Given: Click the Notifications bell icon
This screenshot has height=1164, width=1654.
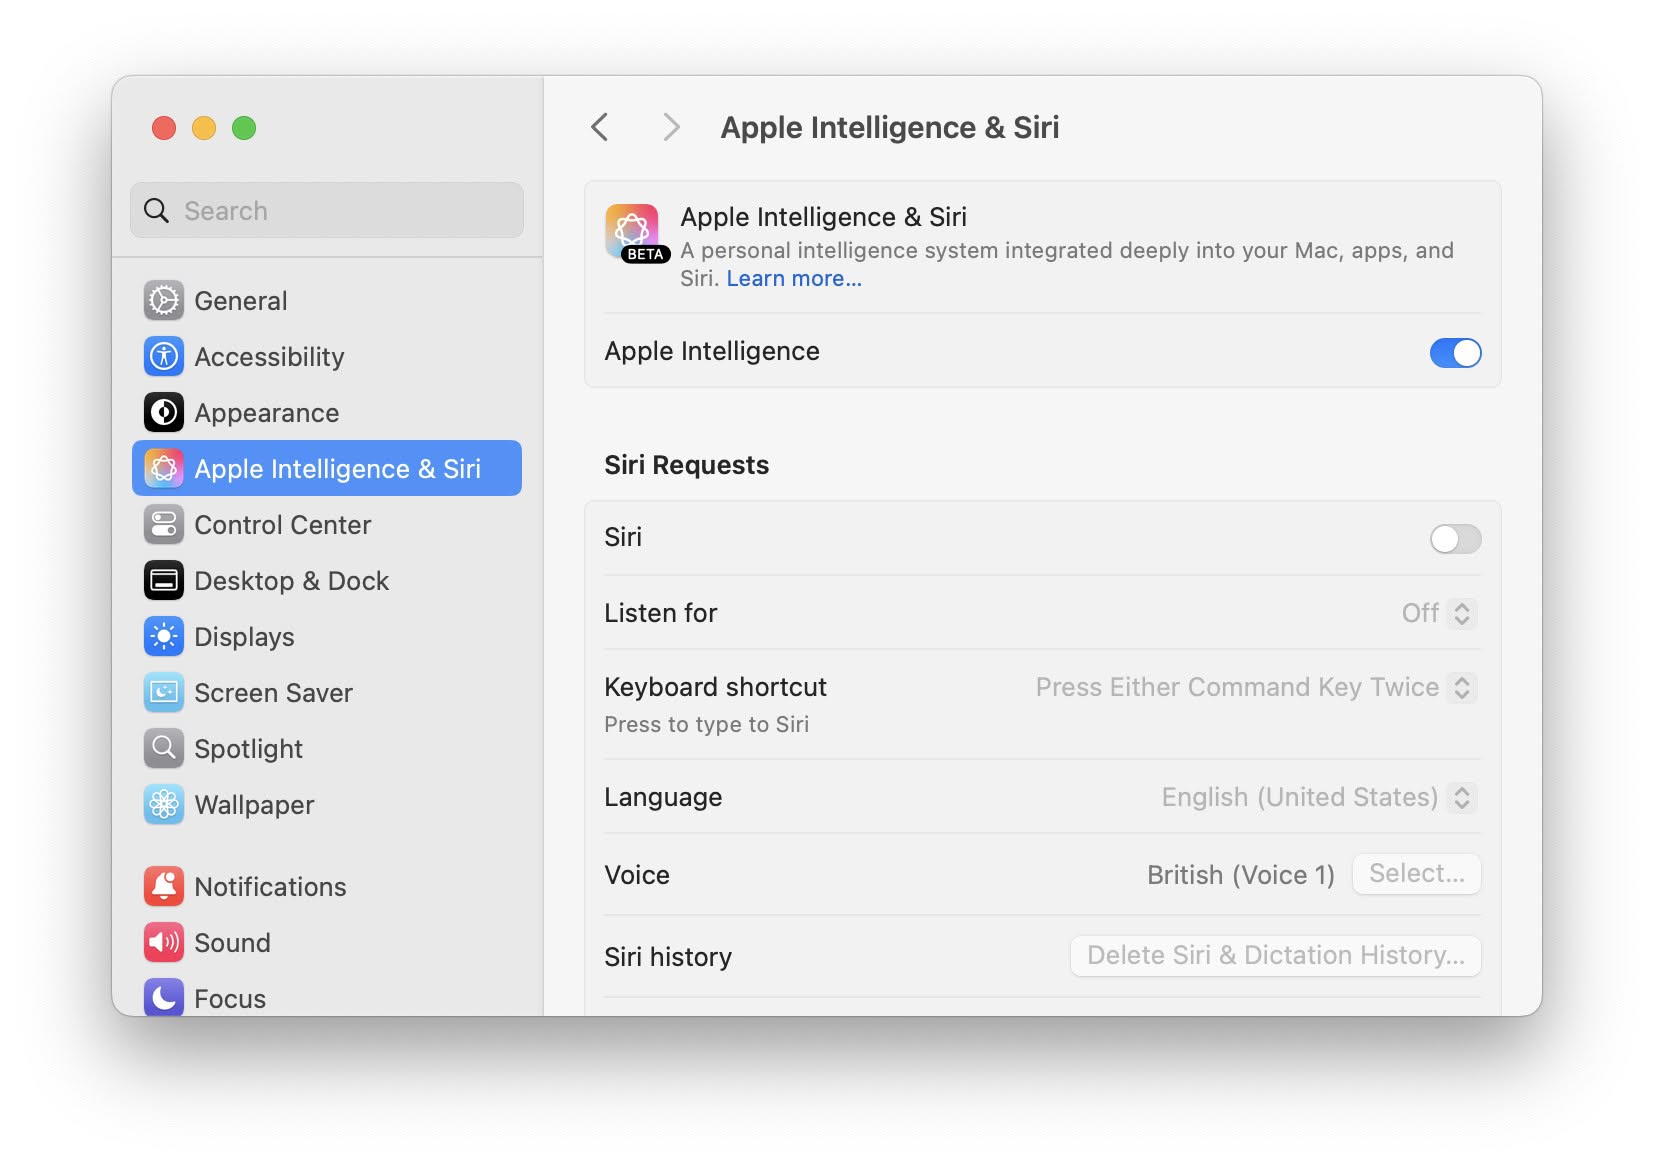Looking at the screenshot, I should coord(164,886).
